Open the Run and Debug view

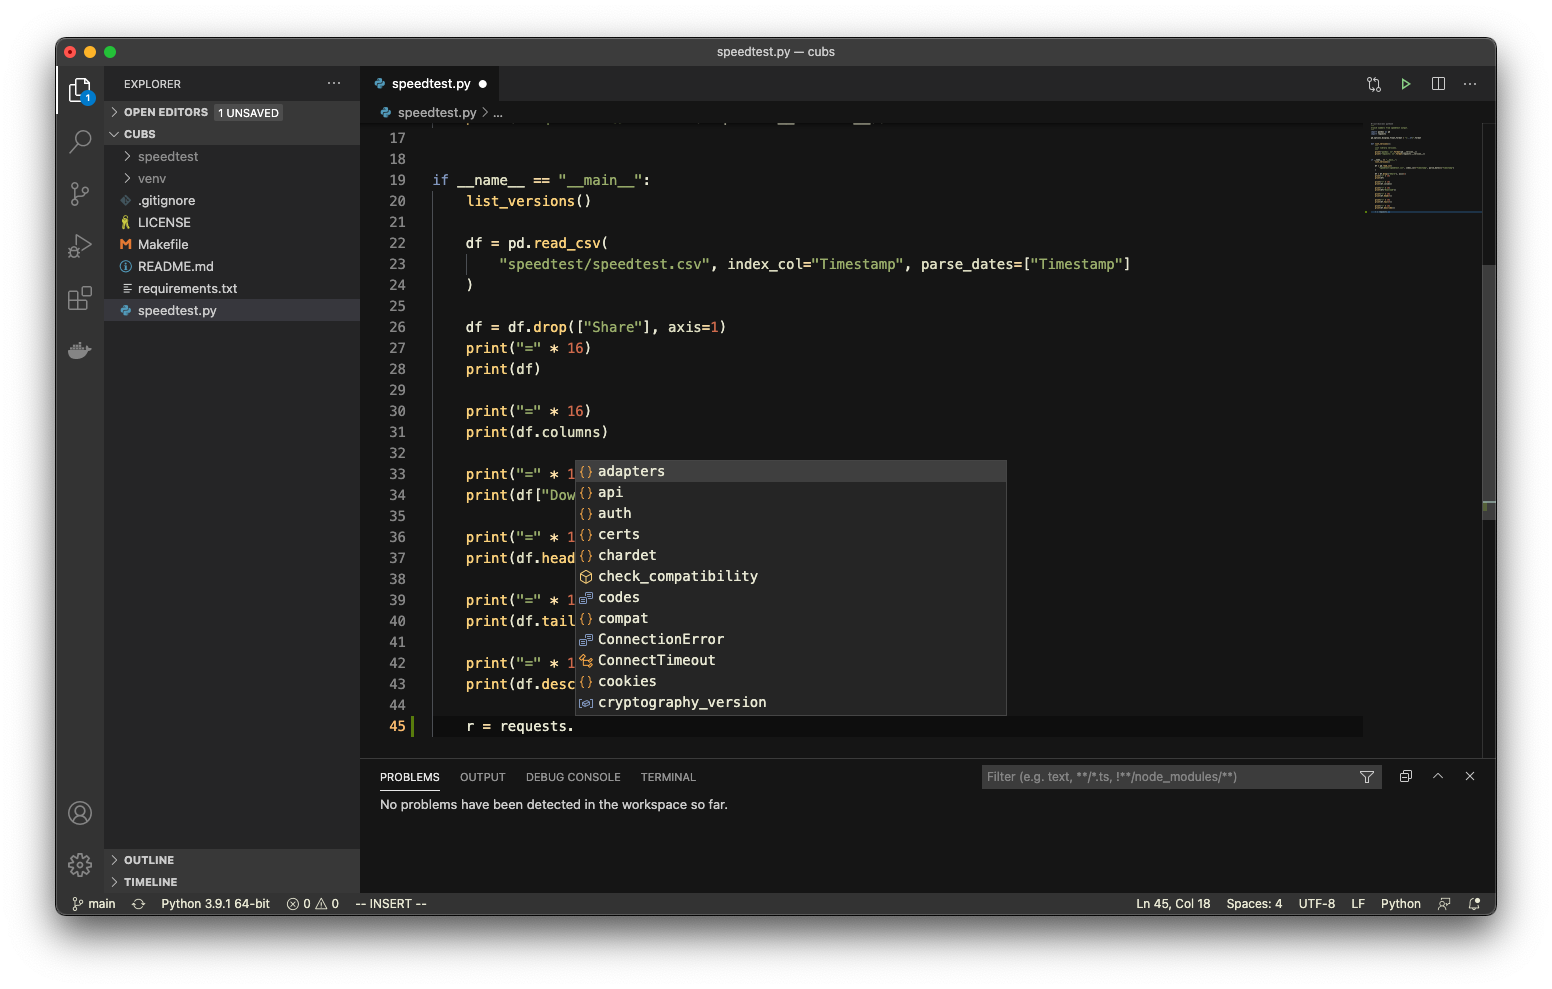80,246
